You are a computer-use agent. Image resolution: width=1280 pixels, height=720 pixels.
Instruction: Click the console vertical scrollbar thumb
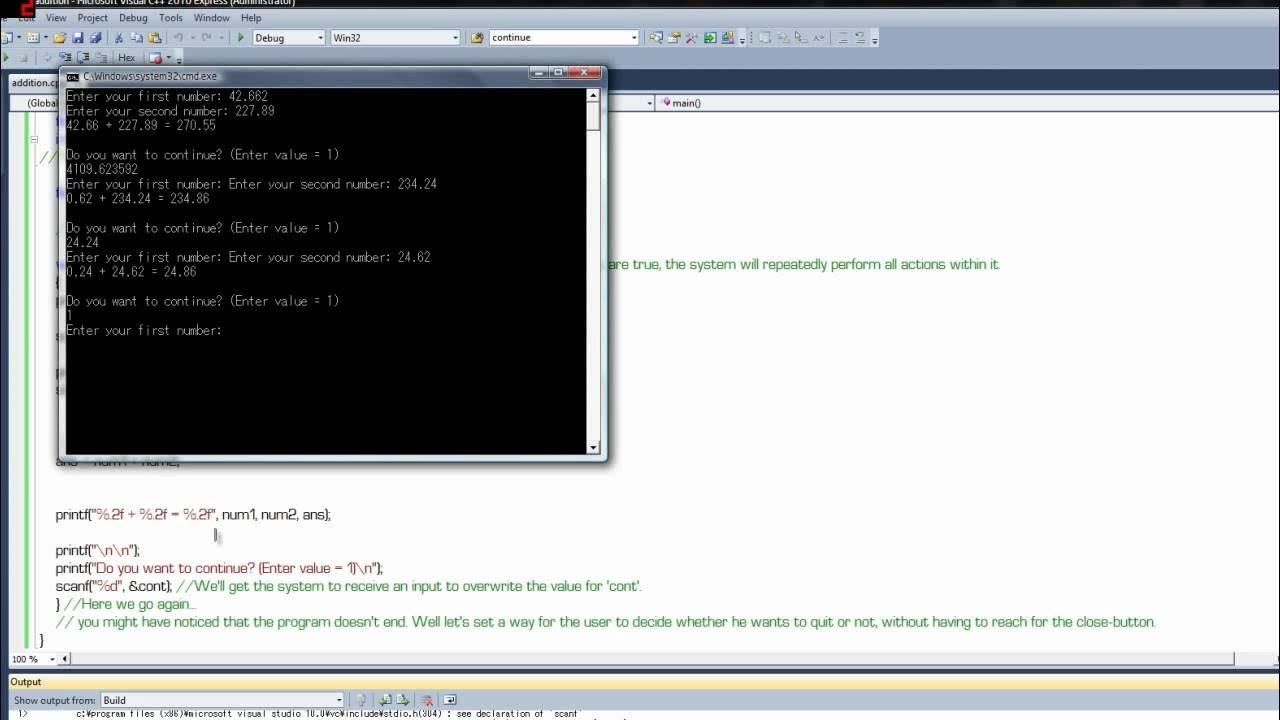point(593,116)
